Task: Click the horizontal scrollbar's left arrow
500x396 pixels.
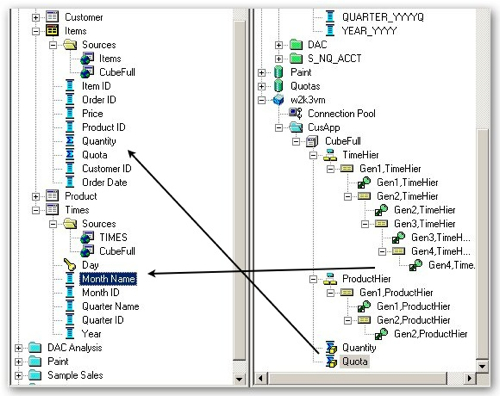Action: [261, 378]
